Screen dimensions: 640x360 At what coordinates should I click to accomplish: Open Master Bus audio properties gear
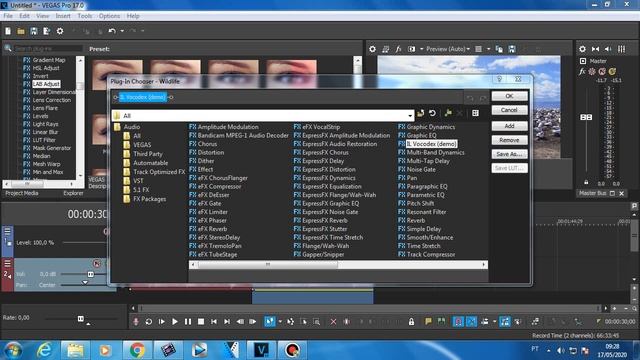(582, 49)
